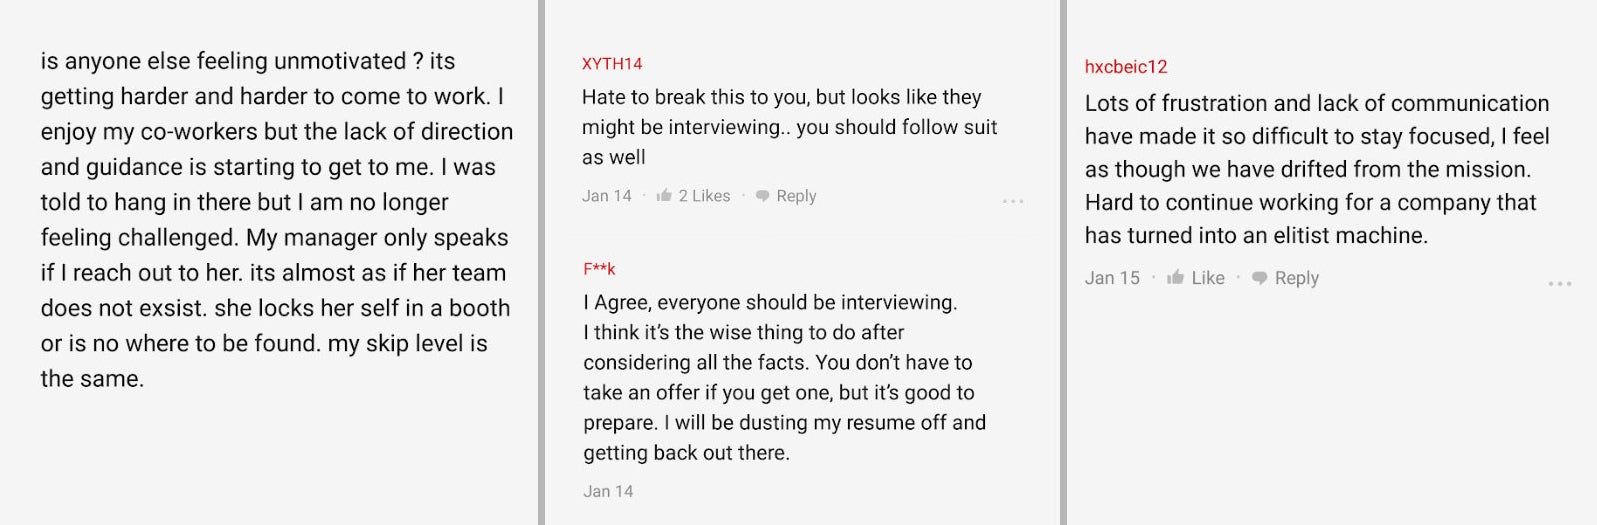Click the Reply text under XYTH14's comment
This screenshot has width=1597, height=525.
[796, 196]
